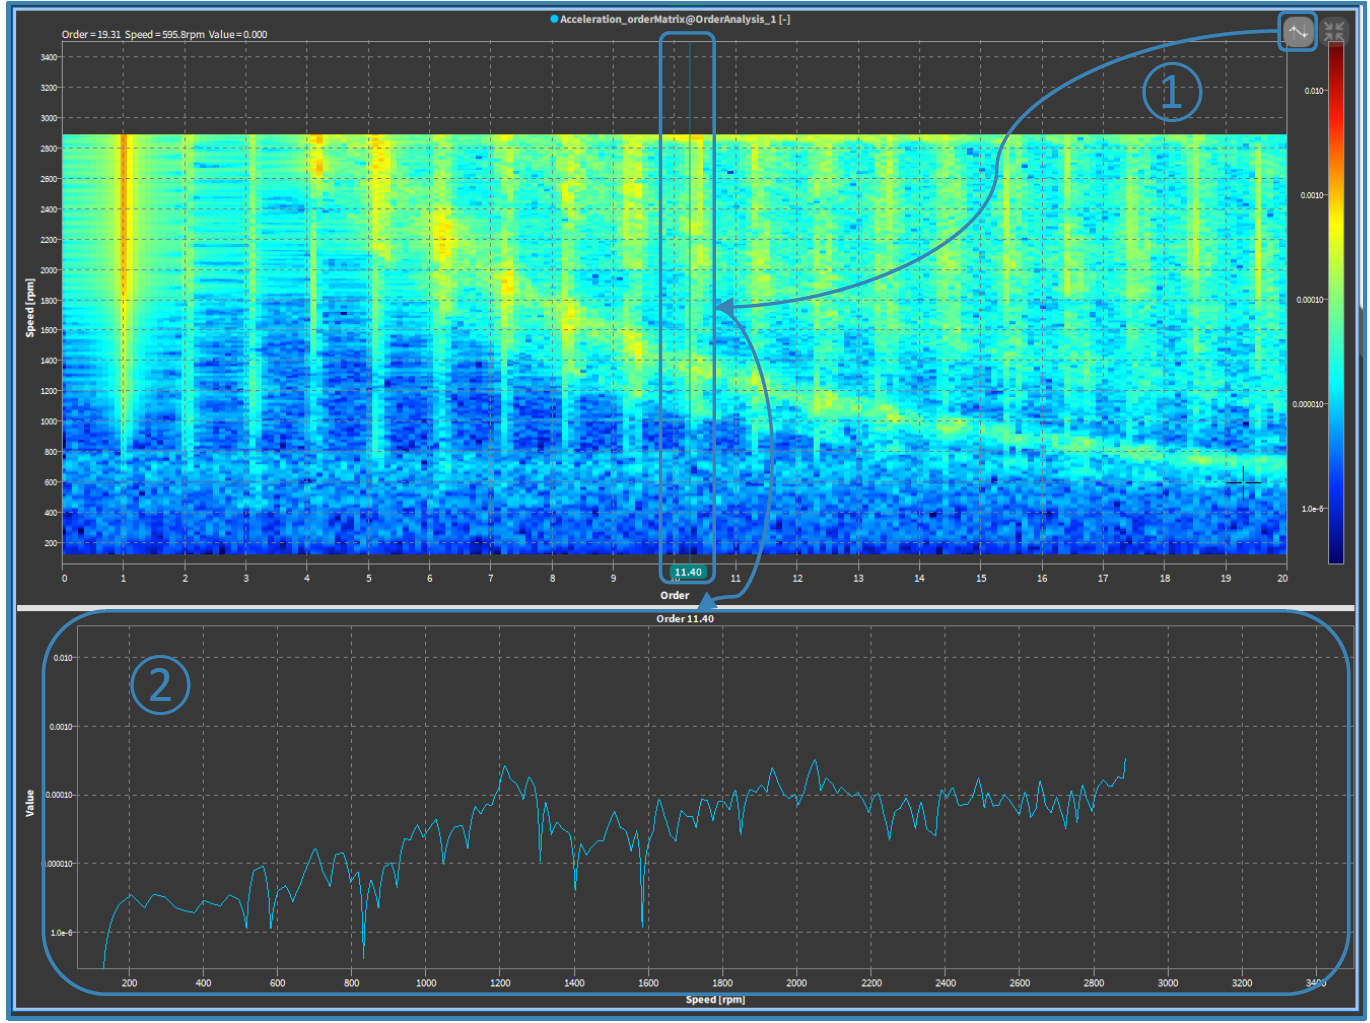This screenshot has width=1370, height=1023.
Task: Click the 'Order' x-axis label of heatmap
Action: 674,595
